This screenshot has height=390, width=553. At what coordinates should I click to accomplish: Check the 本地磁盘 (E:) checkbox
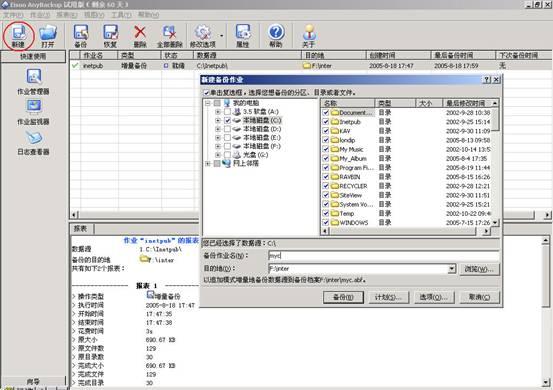227,138
